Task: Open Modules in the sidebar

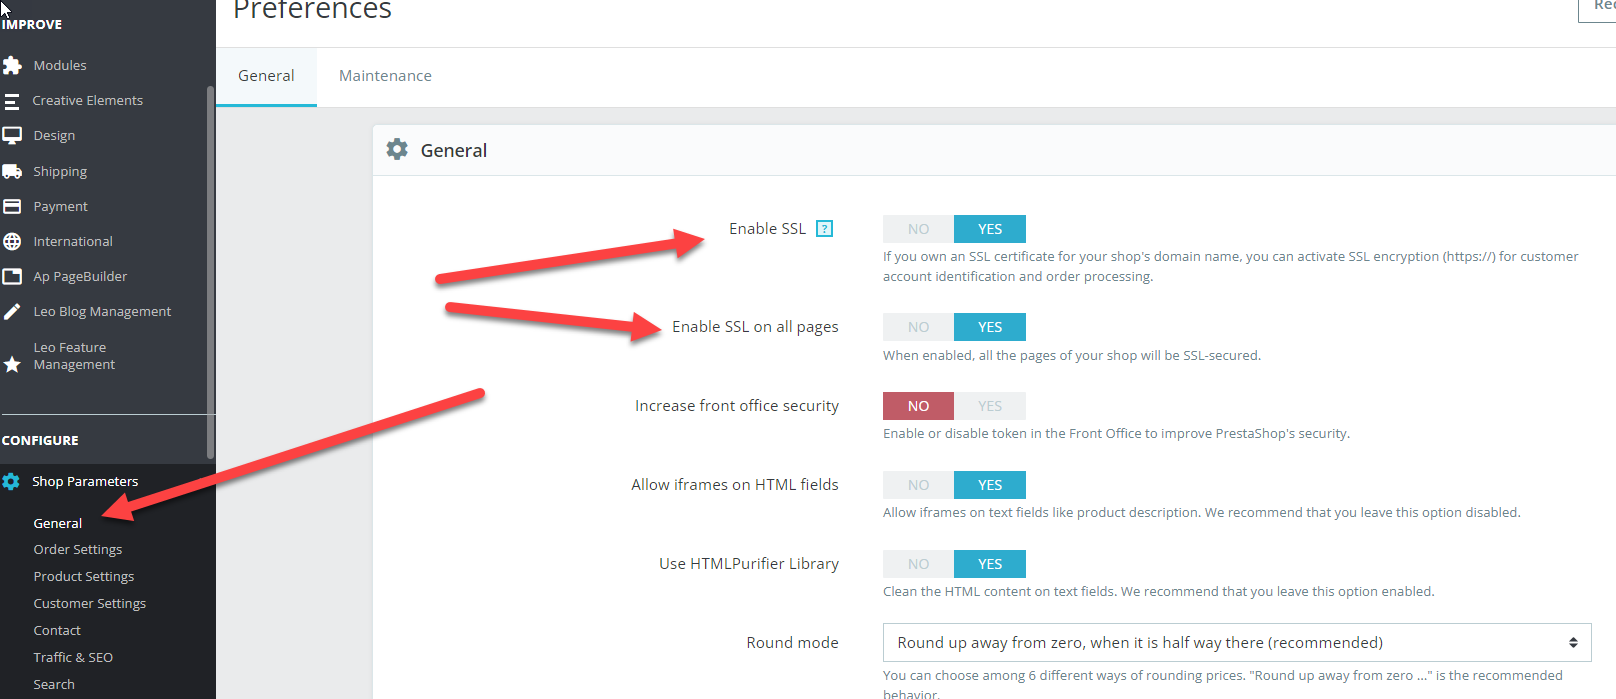Action: [60, 65]
